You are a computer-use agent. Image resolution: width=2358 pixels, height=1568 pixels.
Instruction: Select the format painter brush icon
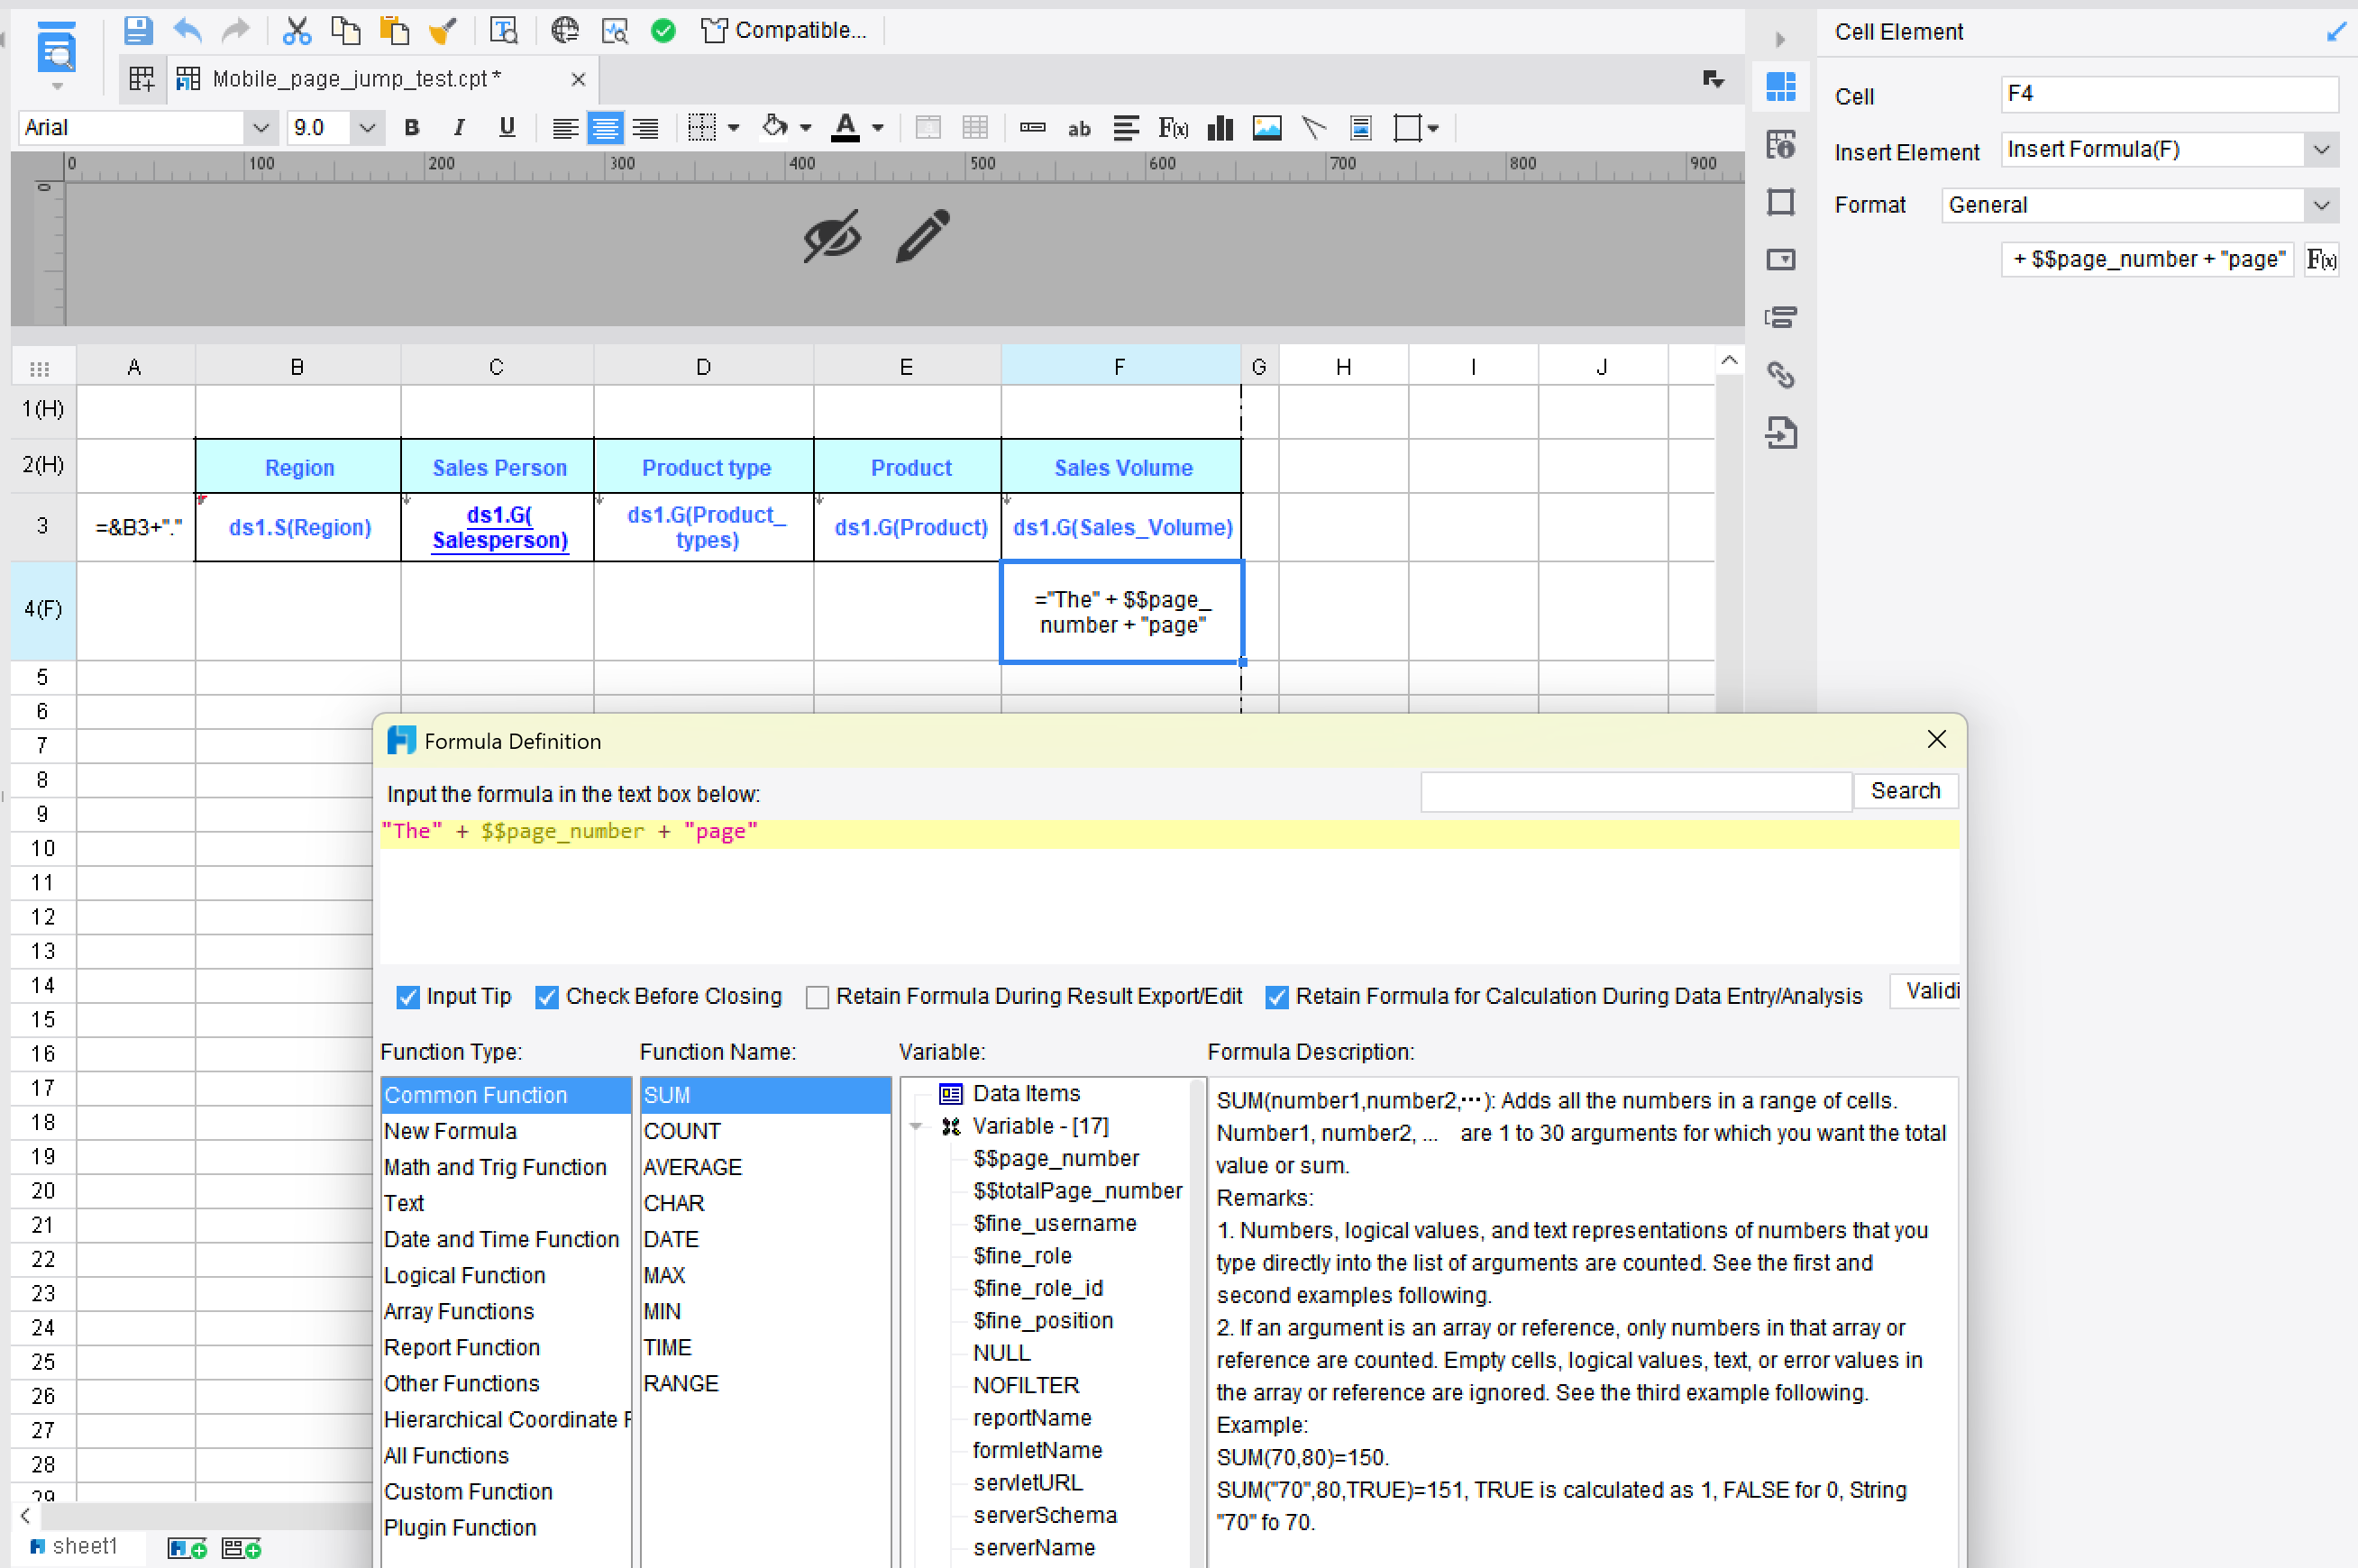[442, 30]
